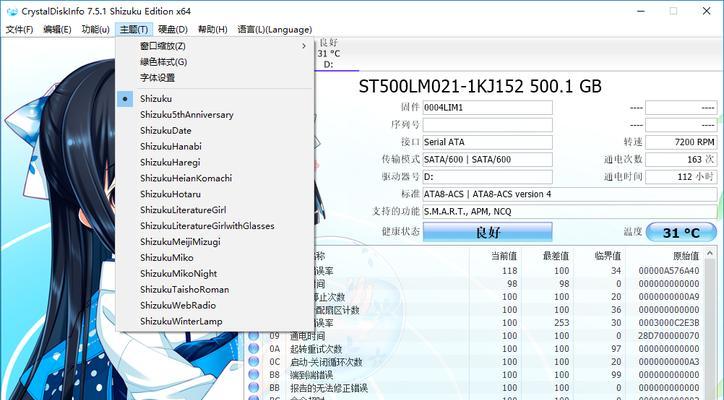Click the 标准 field ATA8-ACS version 4
This screenshot has width=724, height=400.
pyautogui.click(x=570, y=194)
